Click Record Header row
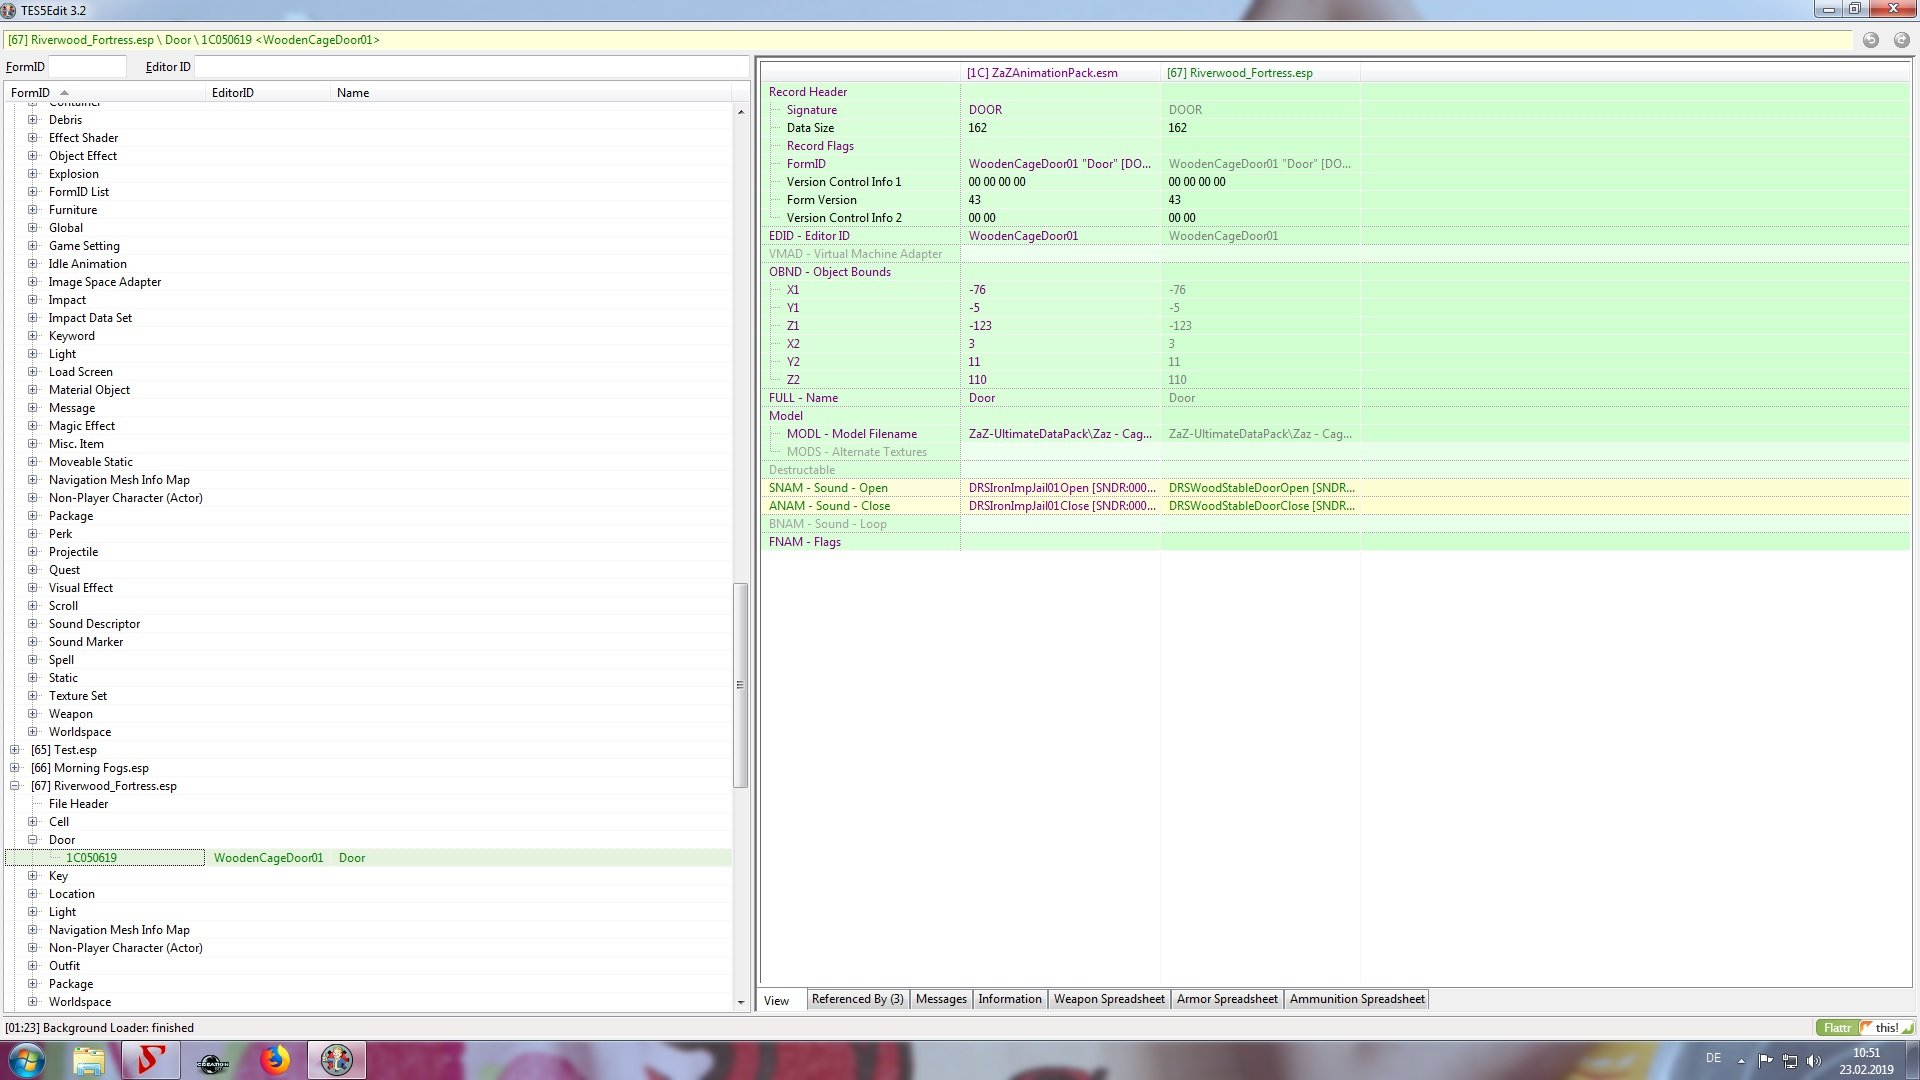The height and width of the screenshot is (1080, 1920). (x=1335, y=92)
